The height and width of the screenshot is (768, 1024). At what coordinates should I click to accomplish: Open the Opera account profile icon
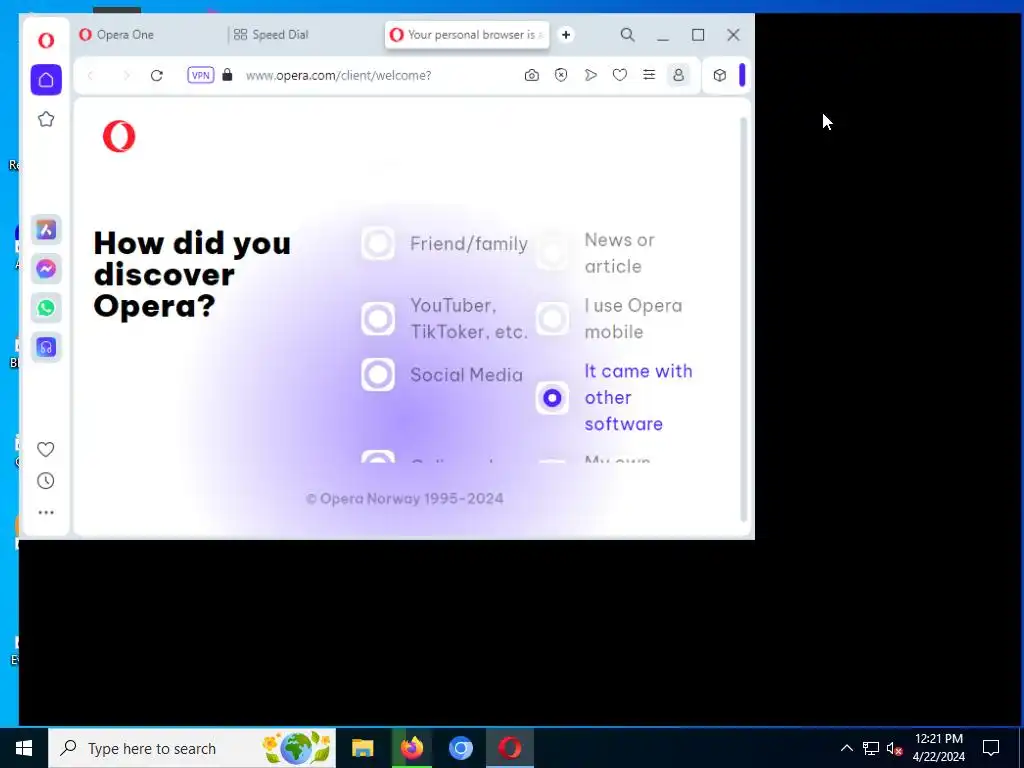click(679, 75)
